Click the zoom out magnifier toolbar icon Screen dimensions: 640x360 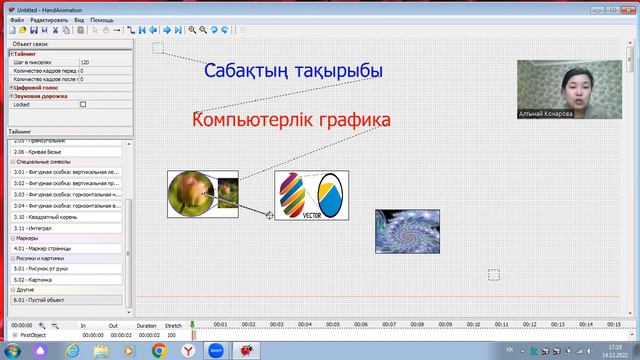pyautogui.click(x=203, y=30)
